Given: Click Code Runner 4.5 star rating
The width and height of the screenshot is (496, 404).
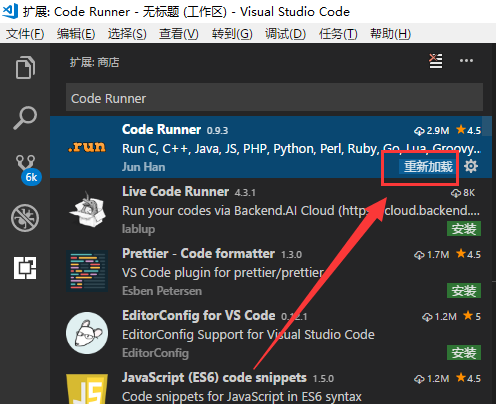Looking at the screenshot, I should click(469, 130).
